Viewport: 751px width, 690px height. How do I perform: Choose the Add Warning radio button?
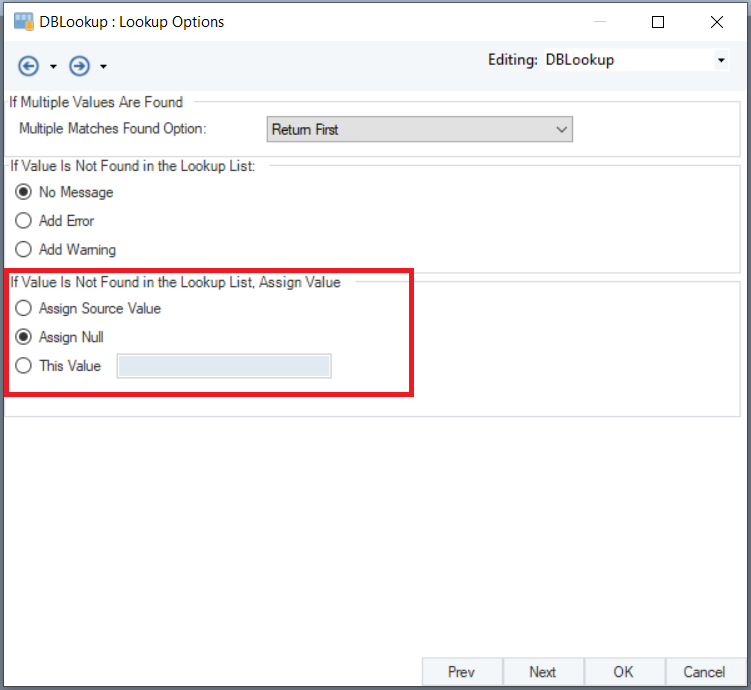point(24,250)
